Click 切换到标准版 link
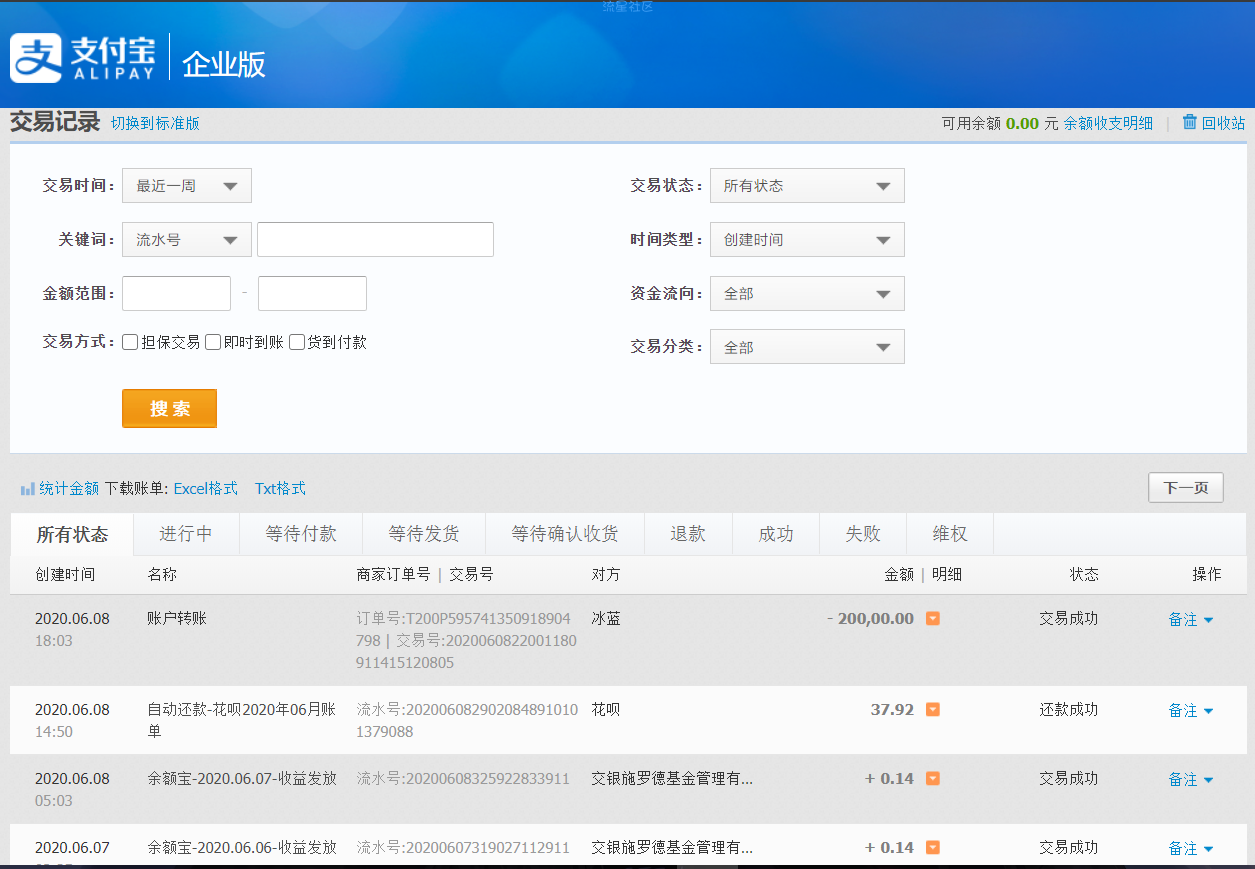 155,123
